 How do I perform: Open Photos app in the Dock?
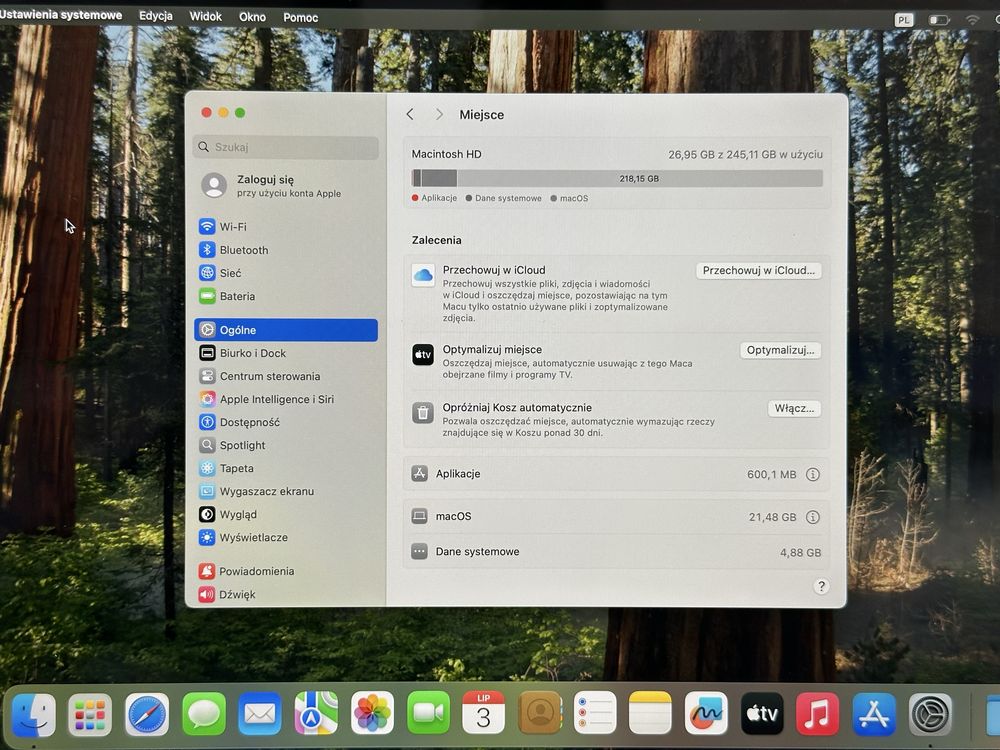point(372,714)
